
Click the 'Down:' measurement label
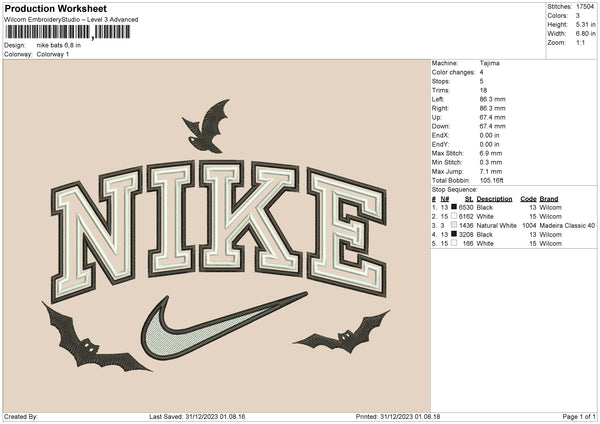[441, 126]
